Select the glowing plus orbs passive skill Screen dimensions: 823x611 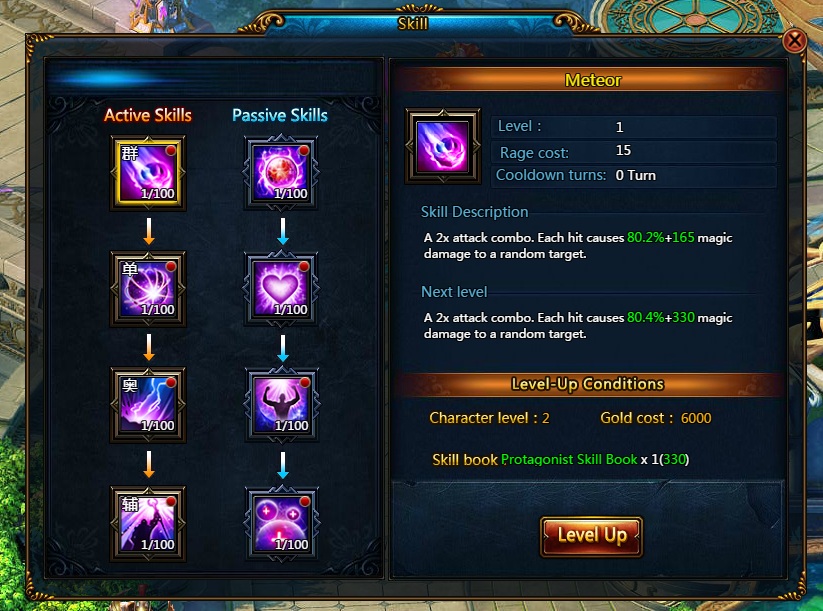click(282, 524)
